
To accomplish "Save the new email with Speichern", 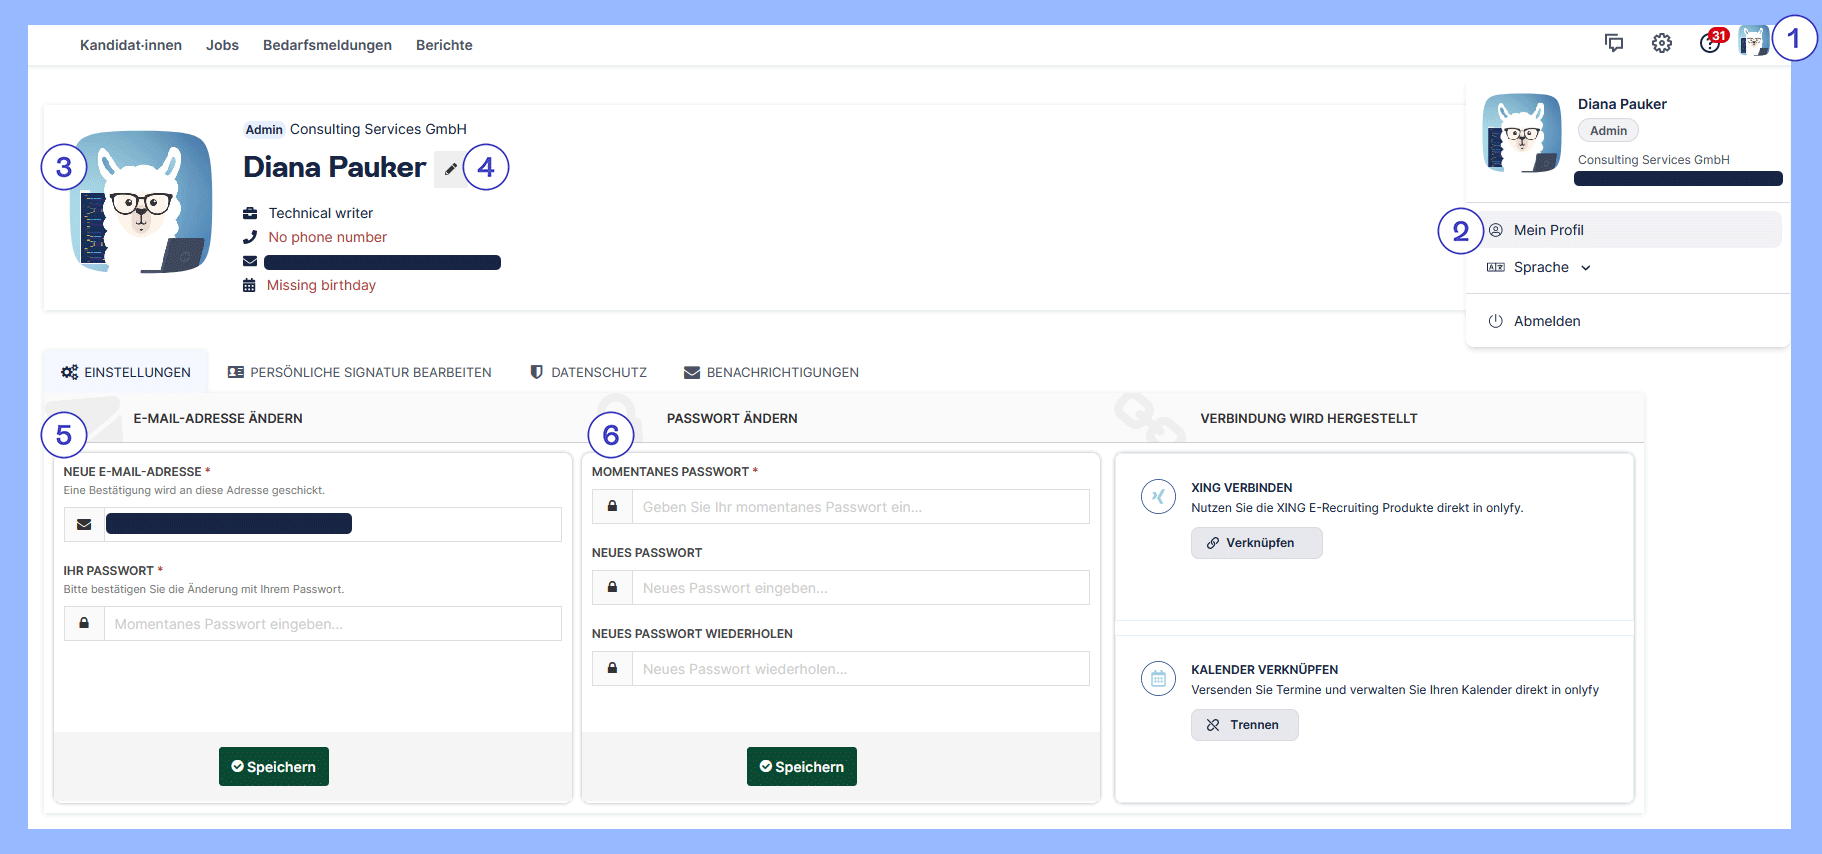I will [x=274, y=767].
